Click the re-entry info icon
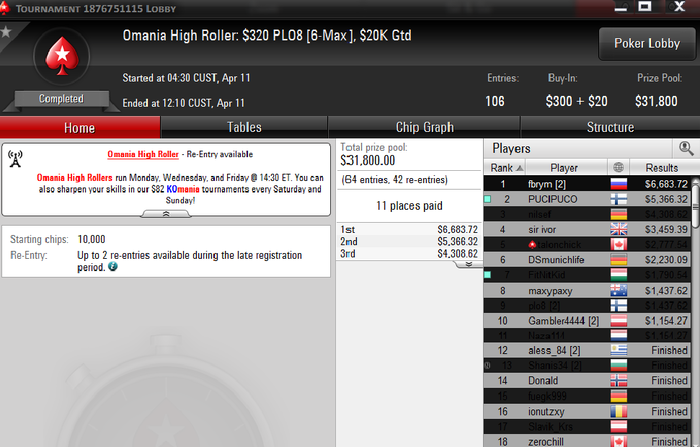 point(113,267)
